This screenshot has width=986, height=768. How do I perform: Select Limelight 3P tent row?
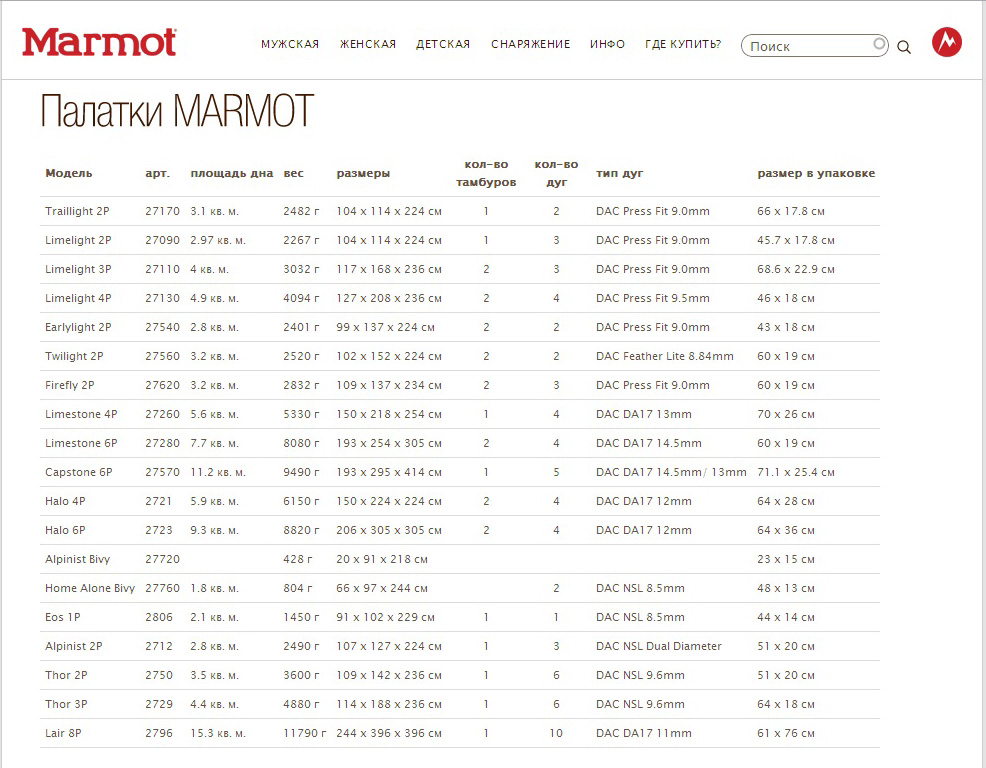78,269
